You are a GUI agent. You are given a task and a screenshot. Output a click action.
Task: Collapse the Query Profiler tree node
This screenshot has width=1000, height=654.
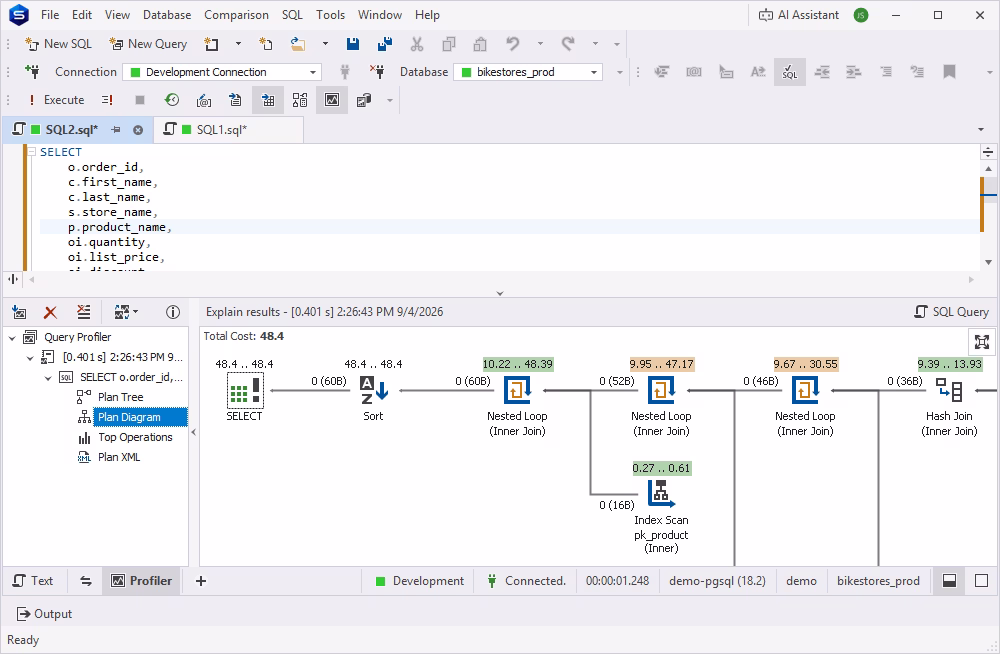pos(12,338)
